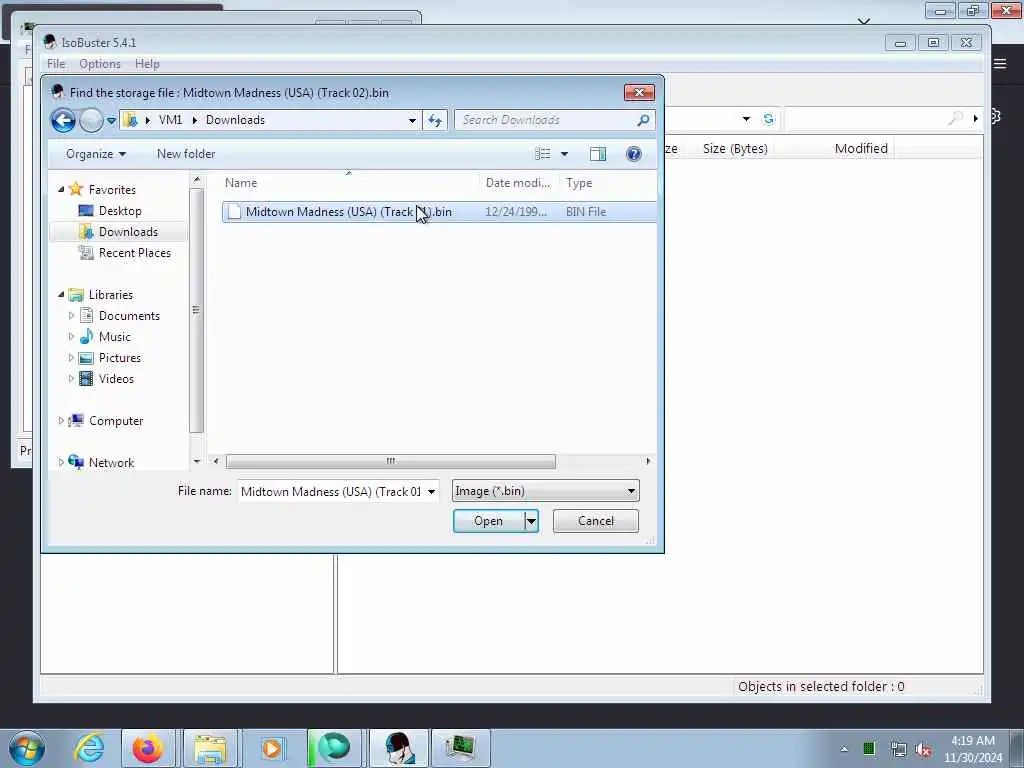The height and width of the screenshot is (768, 1024).
Task: Click VM1 in the address breadcrumb
Action: tap(170, 120)
